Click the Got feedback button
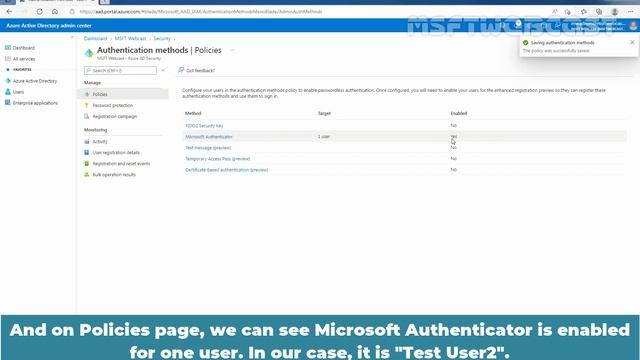 pos(197,71)
